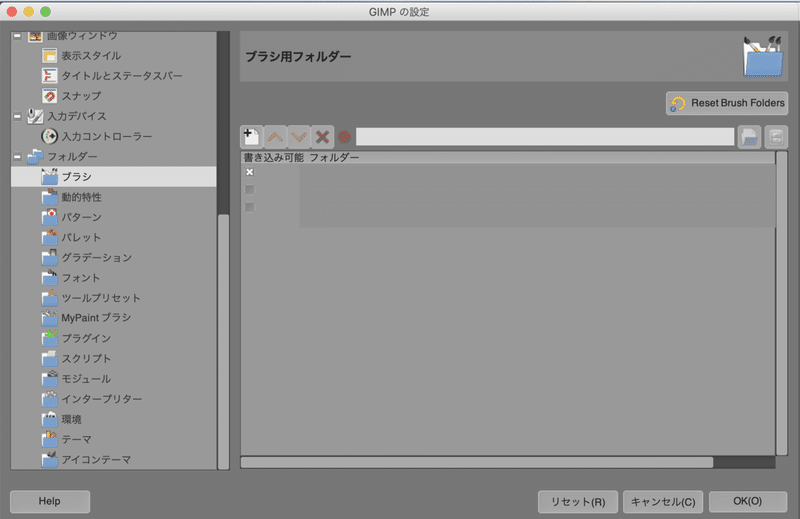Screen dimensions: 800x519
Task: Click the スクリプト folder icon
Action: tap(49, 358)
